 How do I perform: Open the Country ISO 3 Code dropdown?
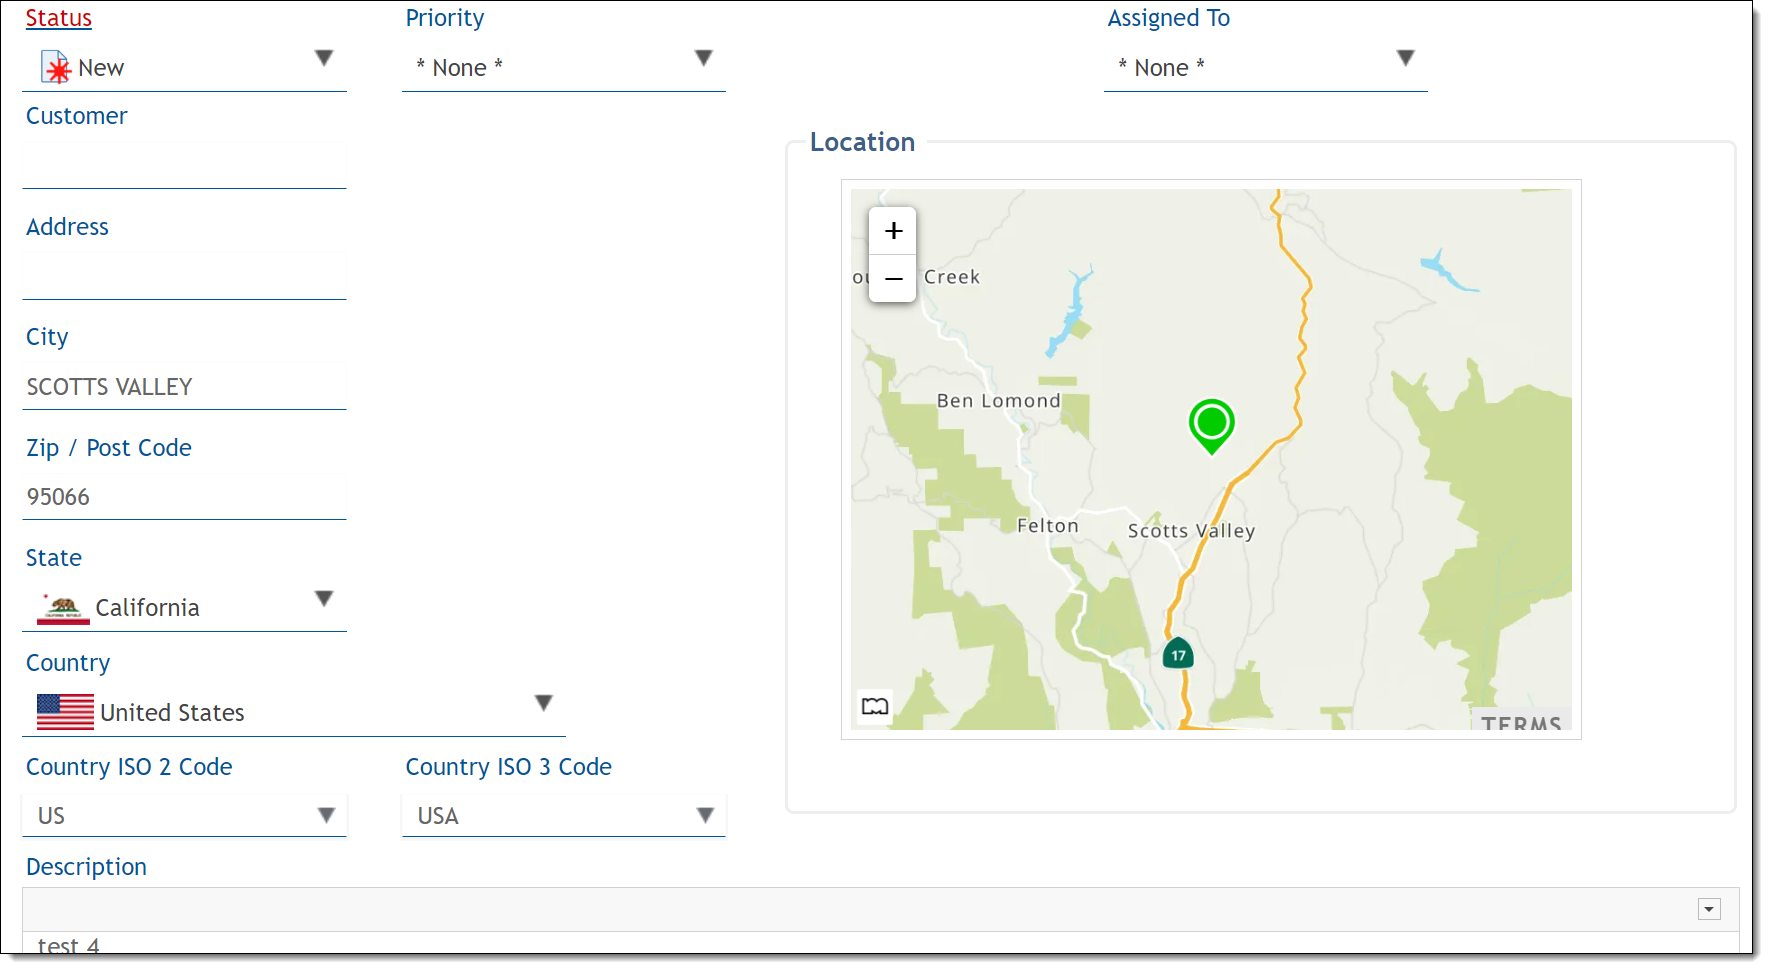(x=705, y=815)
